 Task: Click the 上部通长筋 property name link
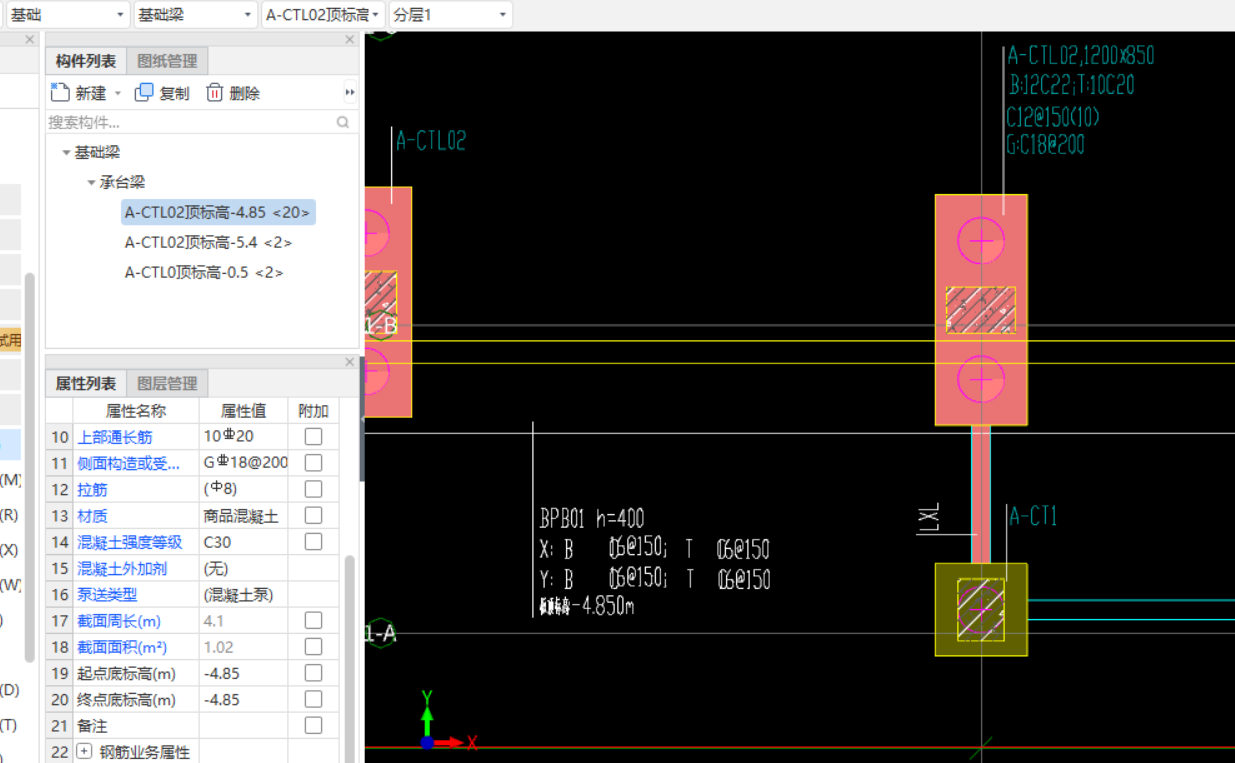click(x=115, y=437)
